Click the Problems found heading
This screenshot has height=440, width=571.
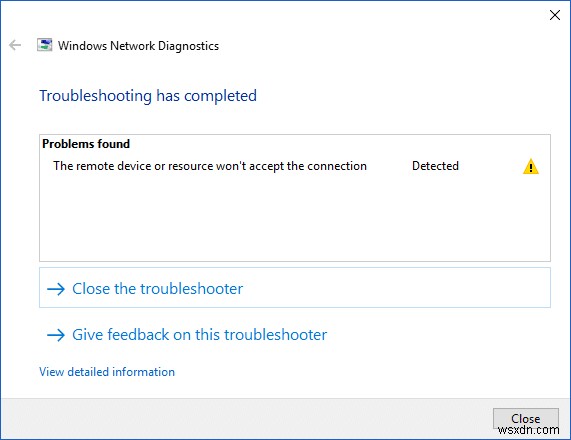click(x=86, y=144)
